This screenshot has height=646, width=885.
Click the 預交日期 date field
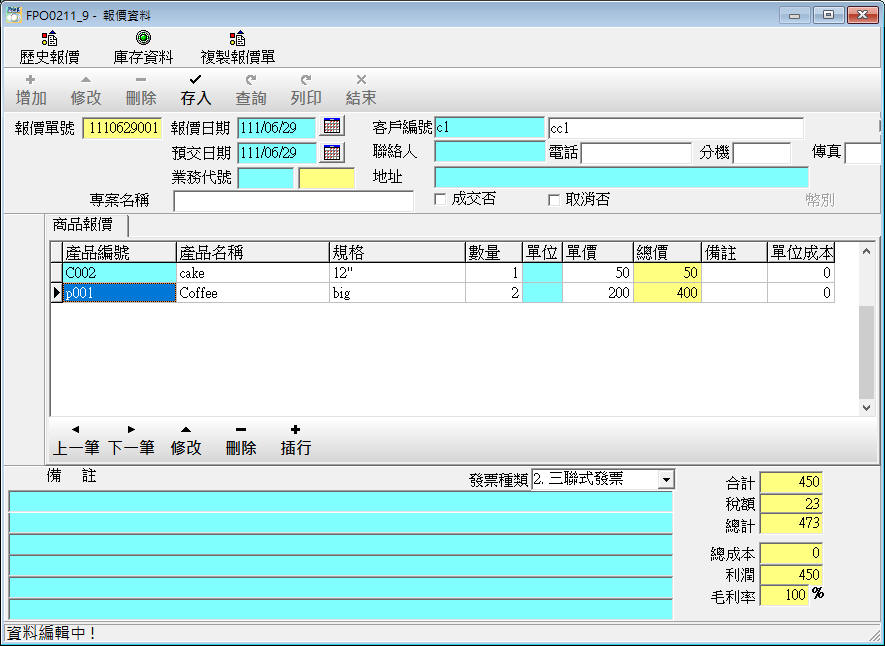(277, 153)
